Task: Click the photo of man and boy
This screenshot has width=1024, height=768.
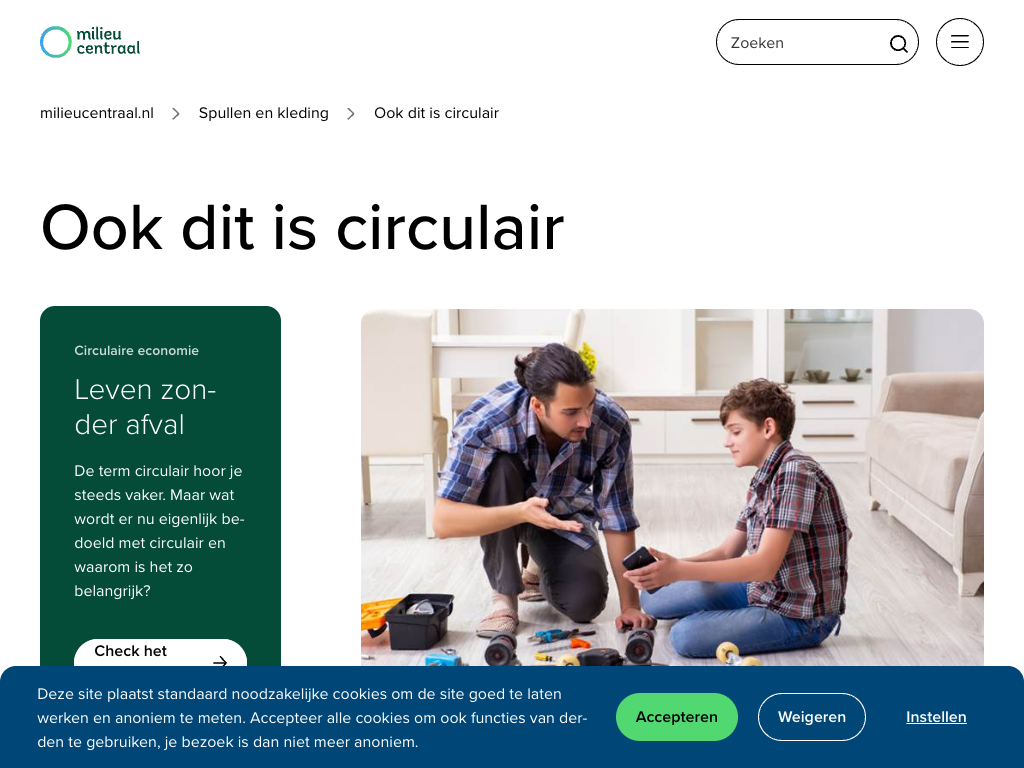Action: (x=672, y=487)
